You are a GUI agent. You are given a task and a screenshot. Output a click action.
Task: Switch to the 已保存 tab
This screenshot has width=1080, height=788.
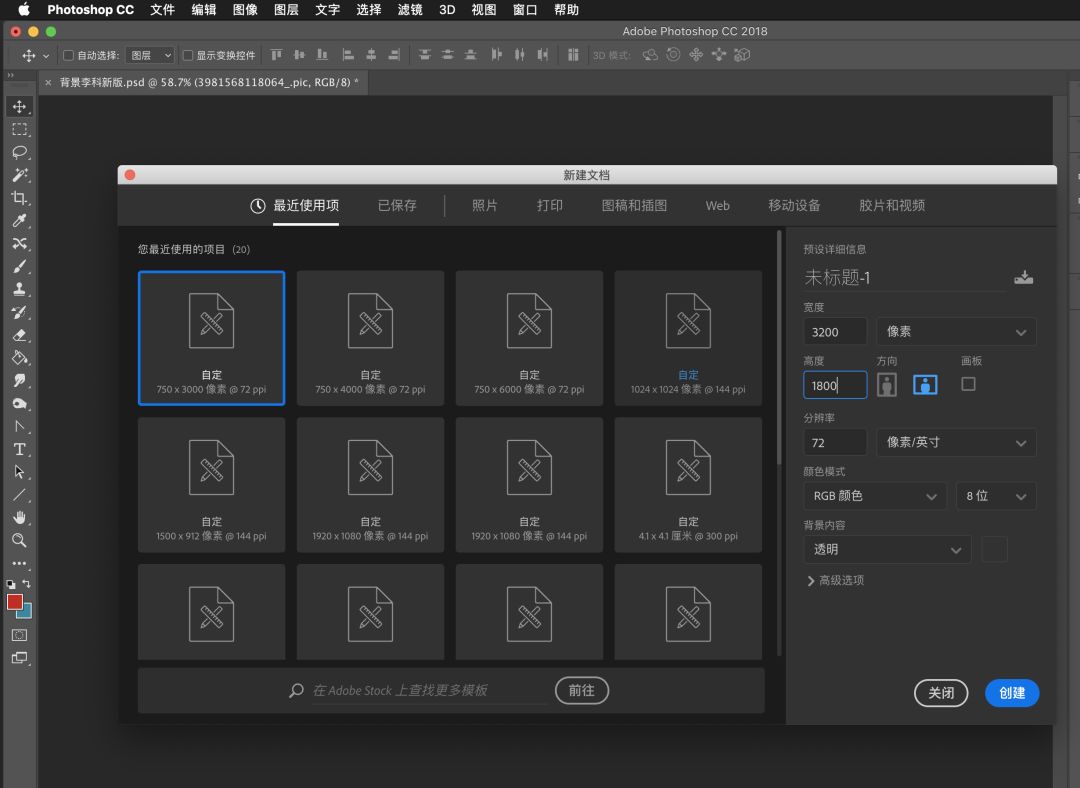tap(397, 205)
